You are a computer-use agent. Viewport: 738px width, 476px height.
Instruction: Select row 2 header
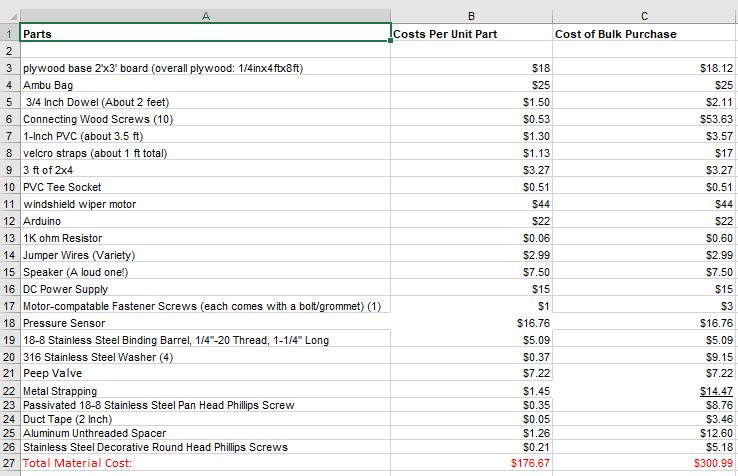coord(9,51)
